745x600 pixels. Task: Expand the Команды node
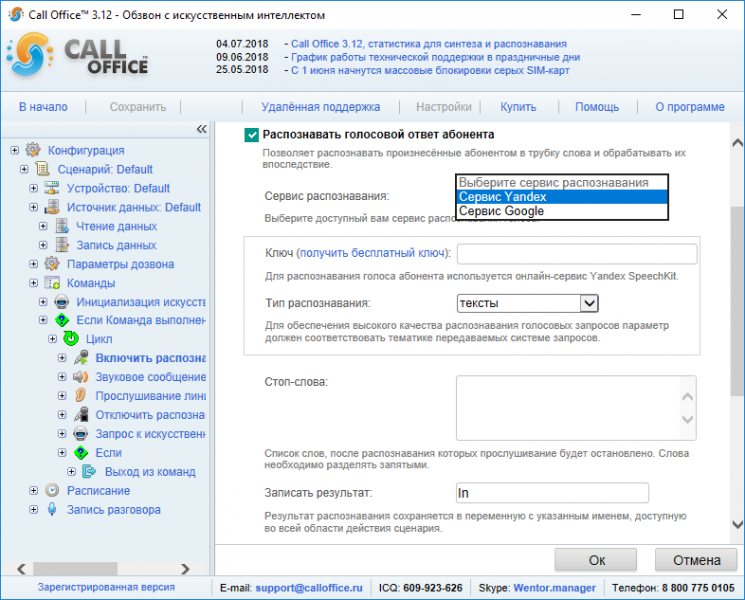tap(33, 283)
